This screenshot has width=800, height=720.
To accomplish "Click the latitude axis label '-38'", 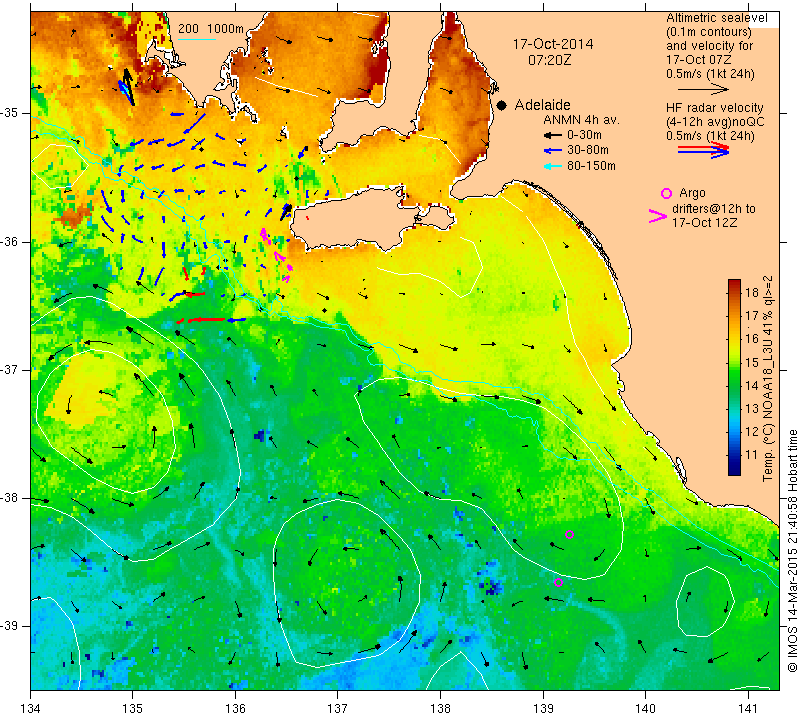I will point(10,498).
